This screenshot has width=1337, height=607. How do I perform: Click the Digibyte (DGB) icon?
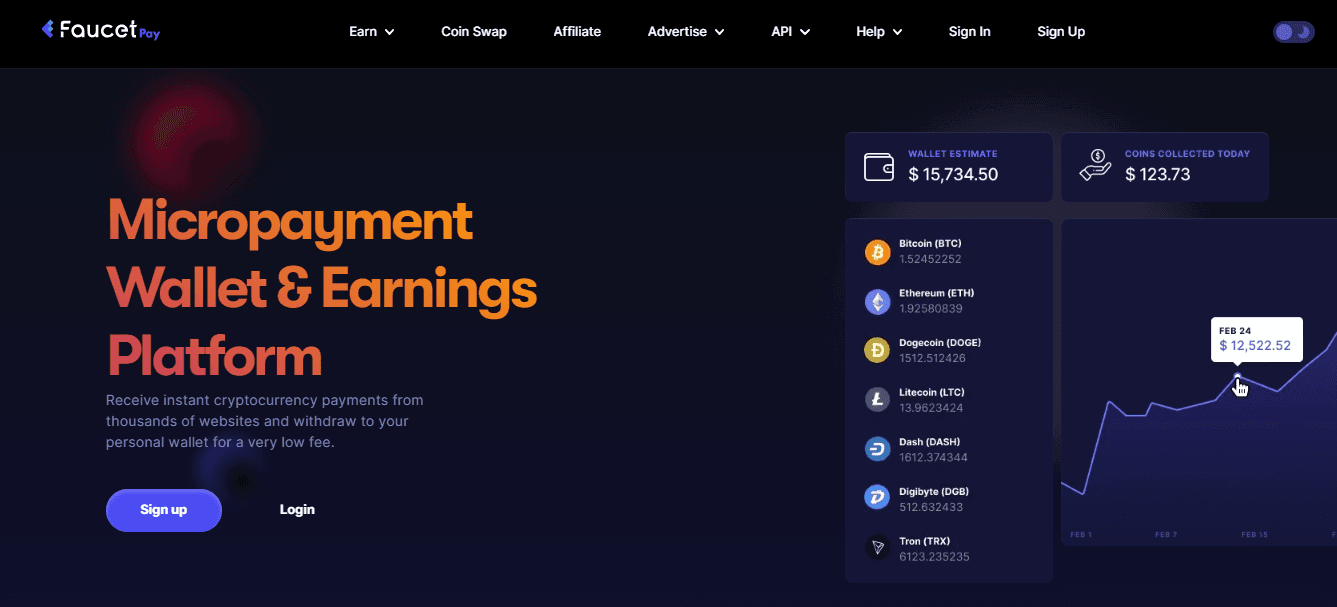pyautogui.click(x=877, y=497)
